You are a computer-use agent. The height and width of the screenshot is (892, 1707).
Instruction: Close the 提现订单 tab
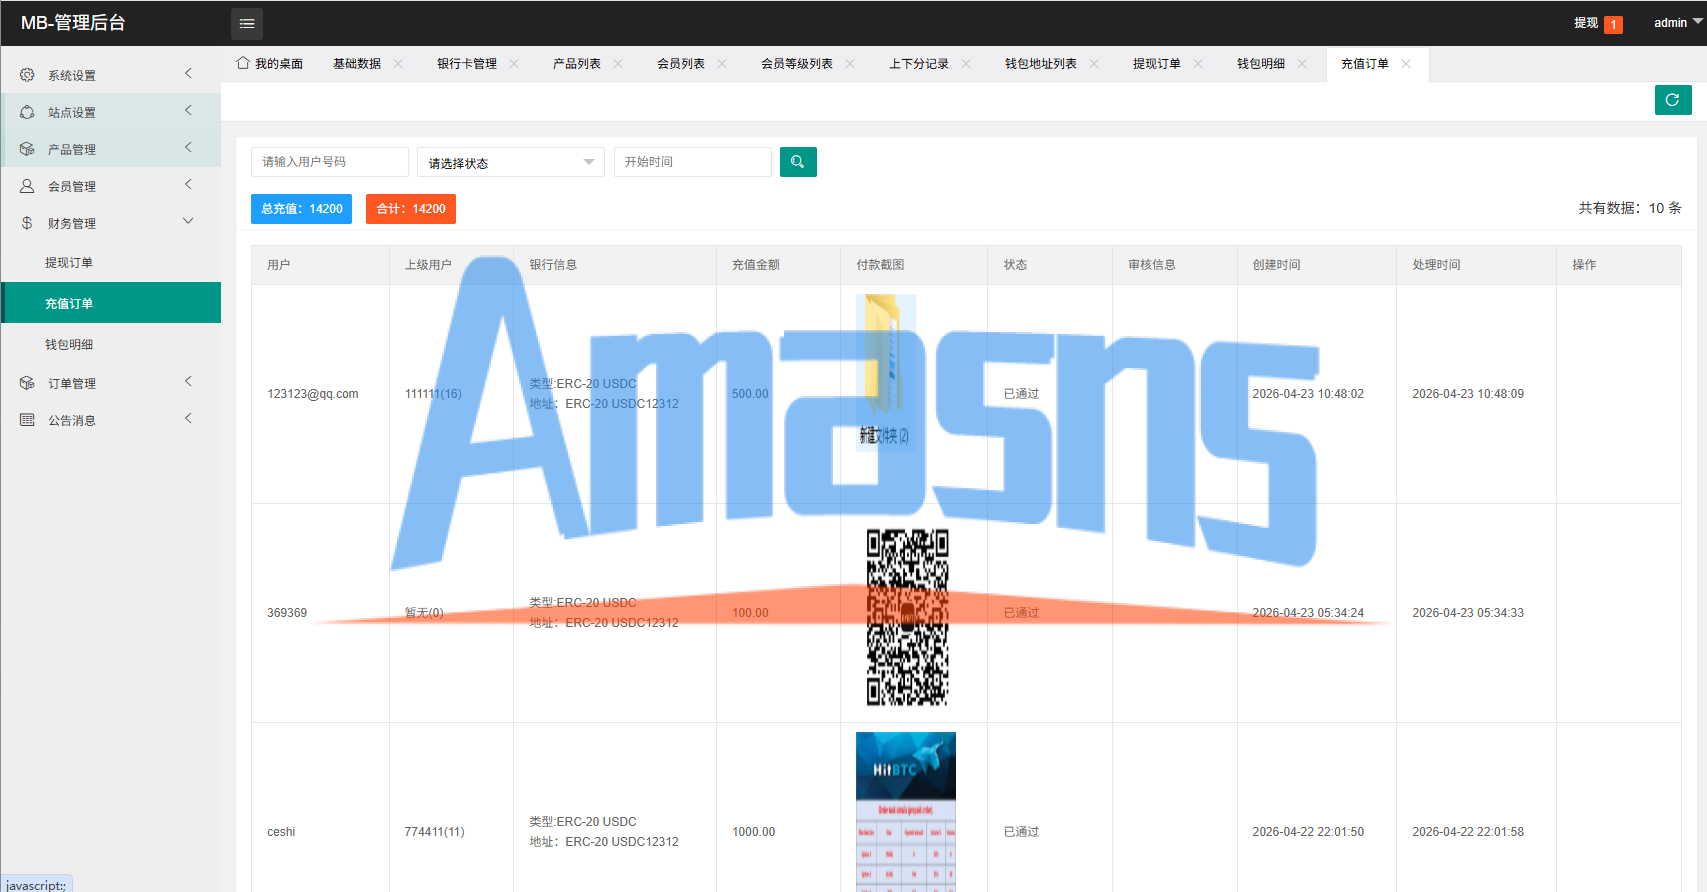tap(1198, 64)
